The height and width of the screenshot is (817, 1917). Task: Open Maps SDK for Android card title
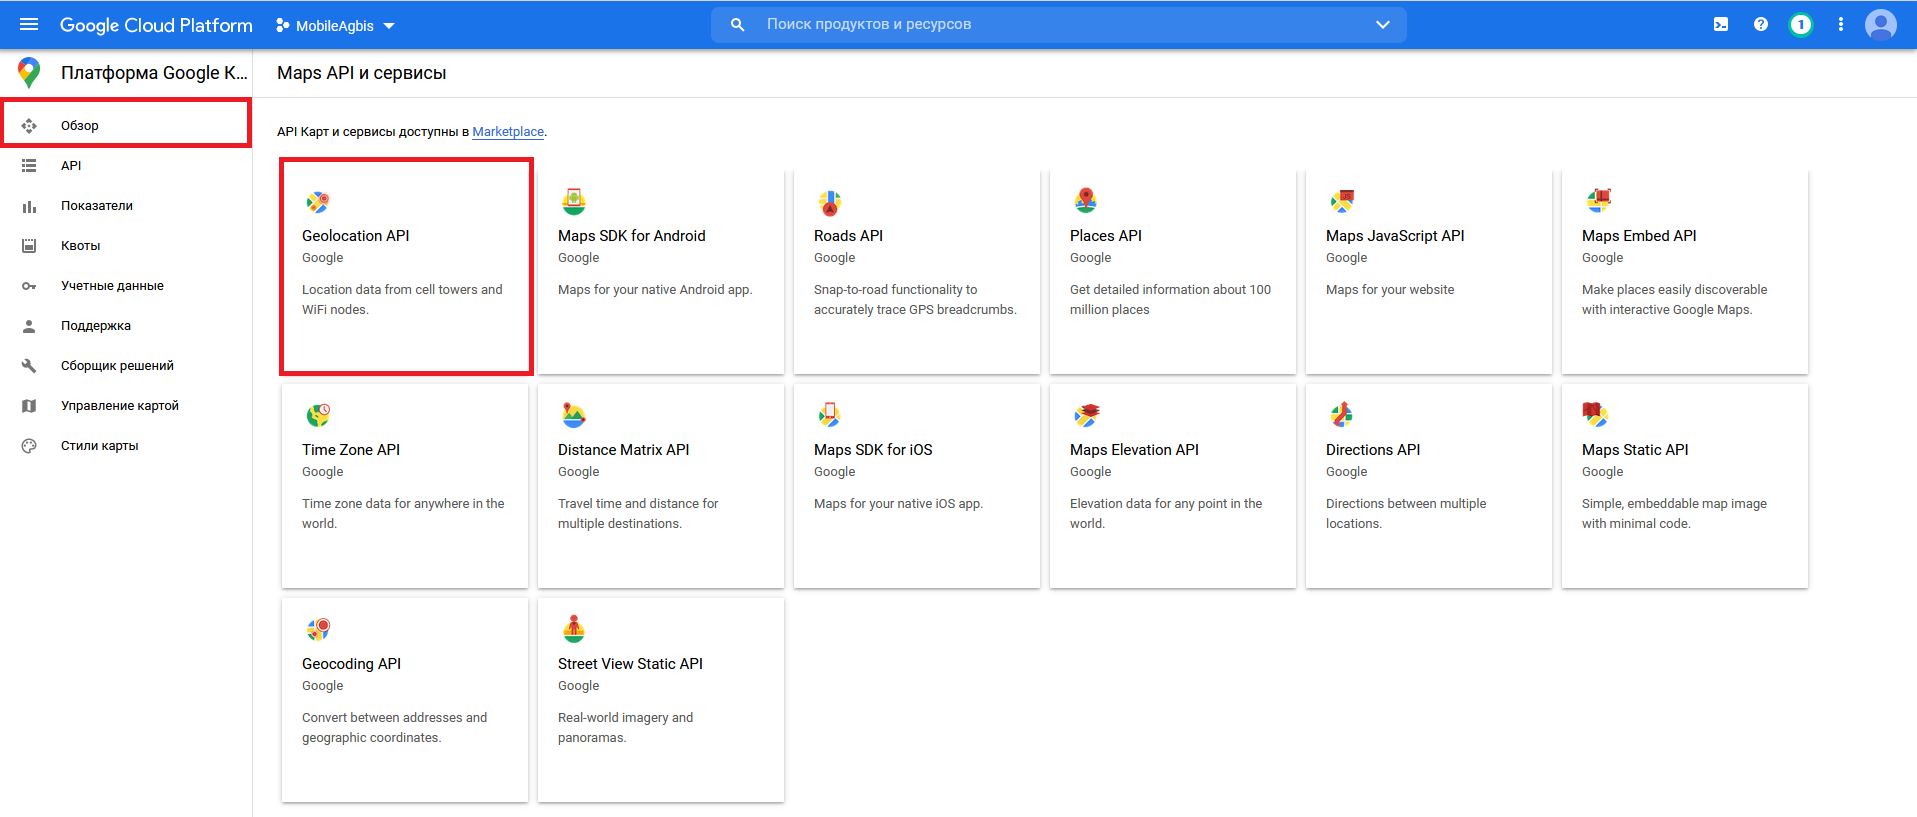(632, 236)
